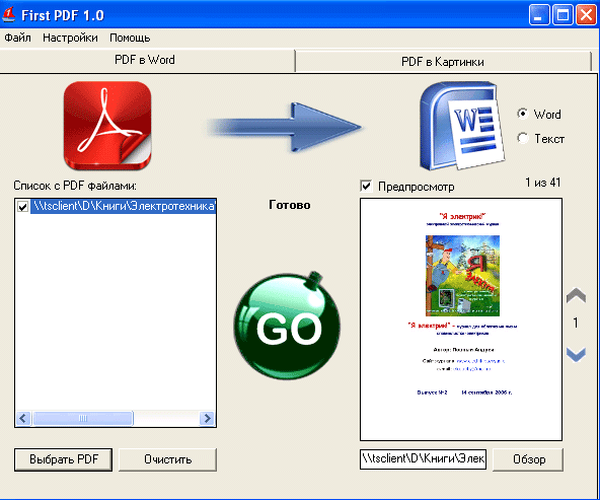
Task: Go to next preview page with down arrow
Action: click(x=575, y=353)
